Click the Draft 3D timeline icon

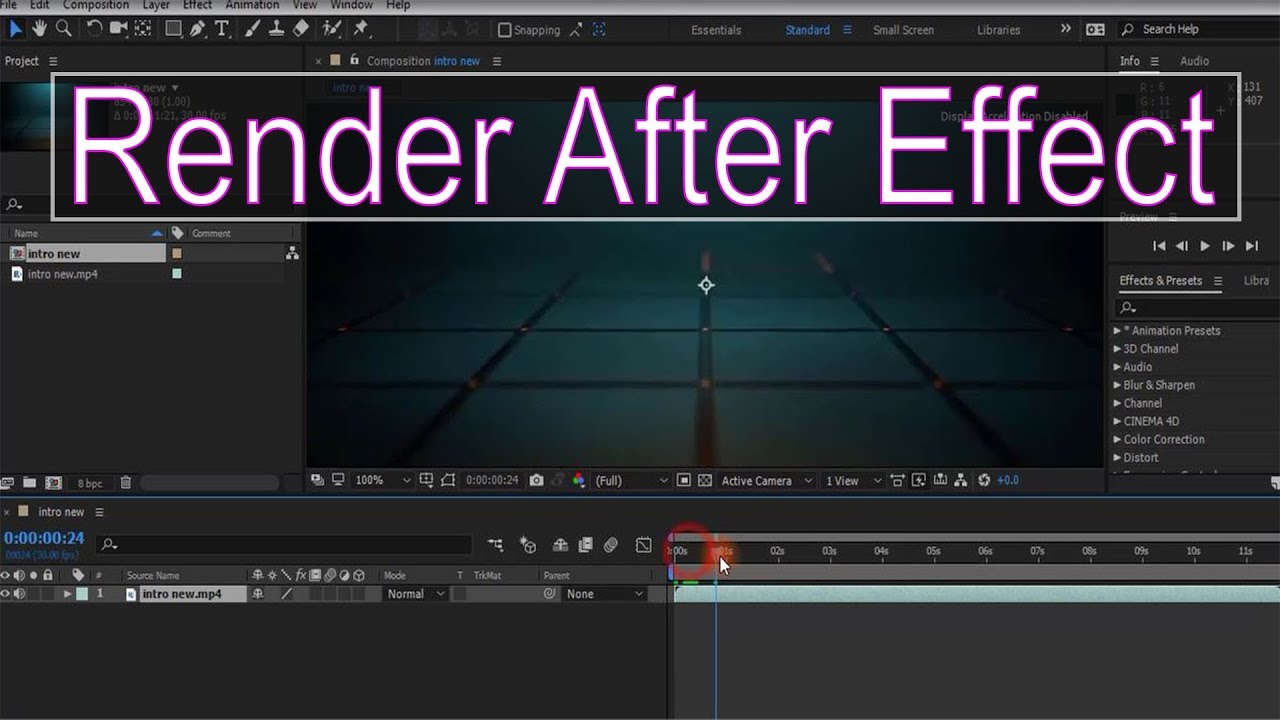coord(528,545)
